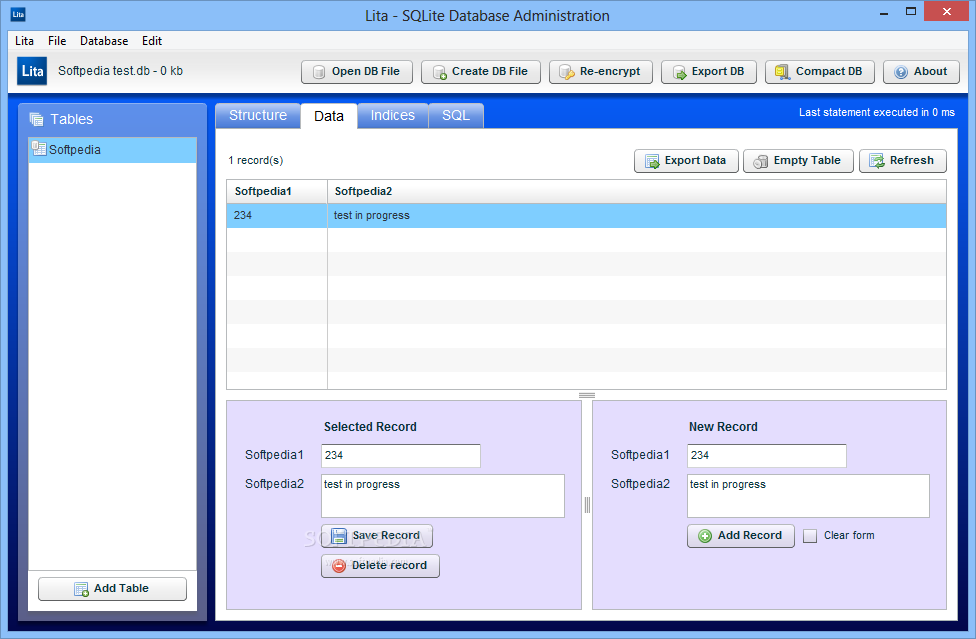
Task: Click Softpedia1 field in Selected Record
Action: tap(401, 455)
